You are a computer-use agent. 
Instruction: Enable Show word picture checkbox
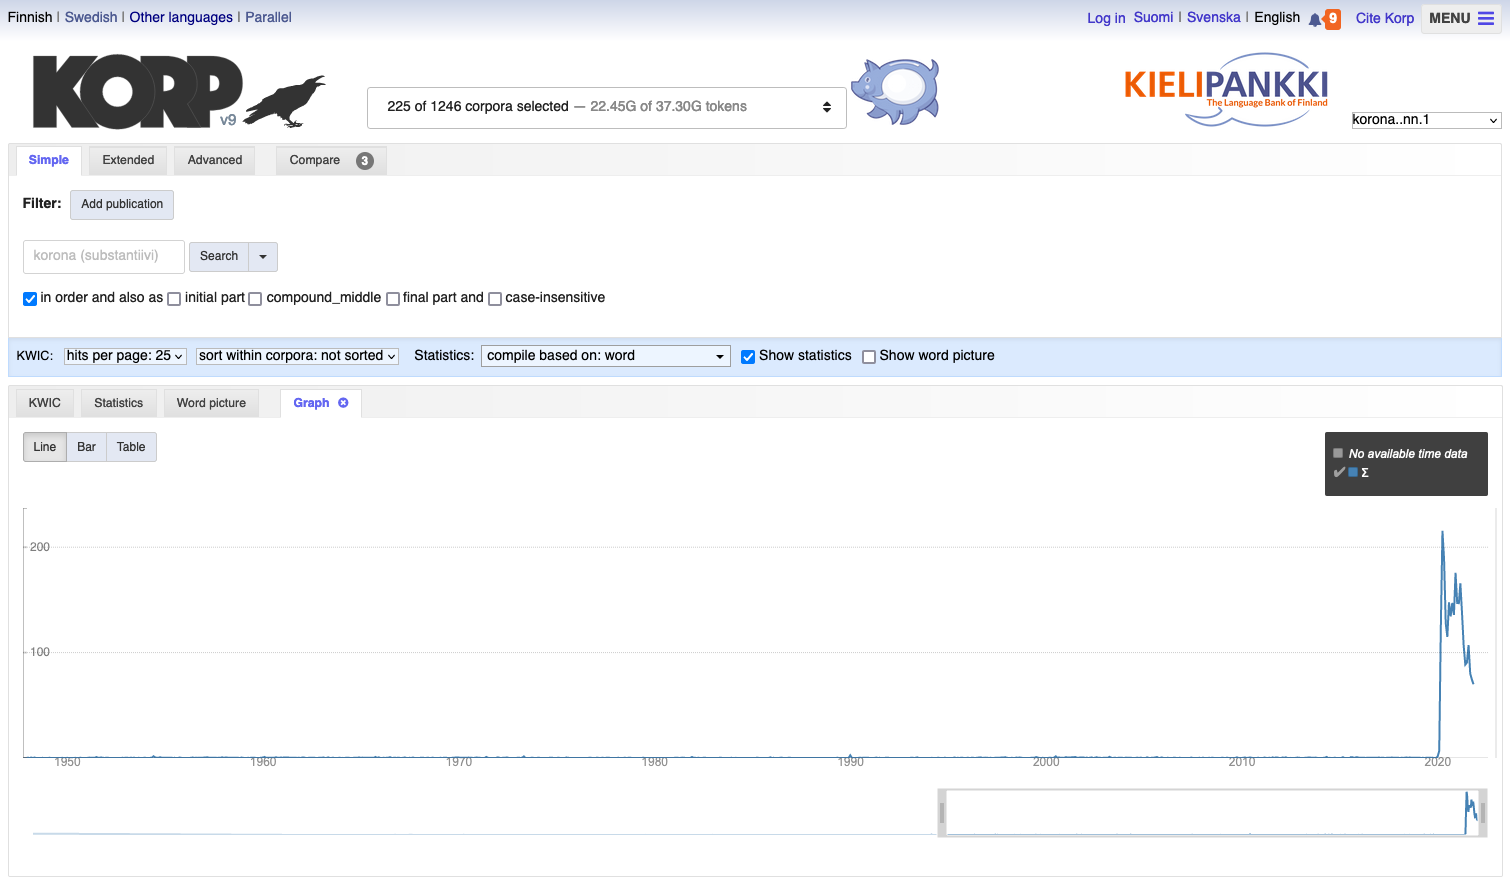click(x=869, y=357)
